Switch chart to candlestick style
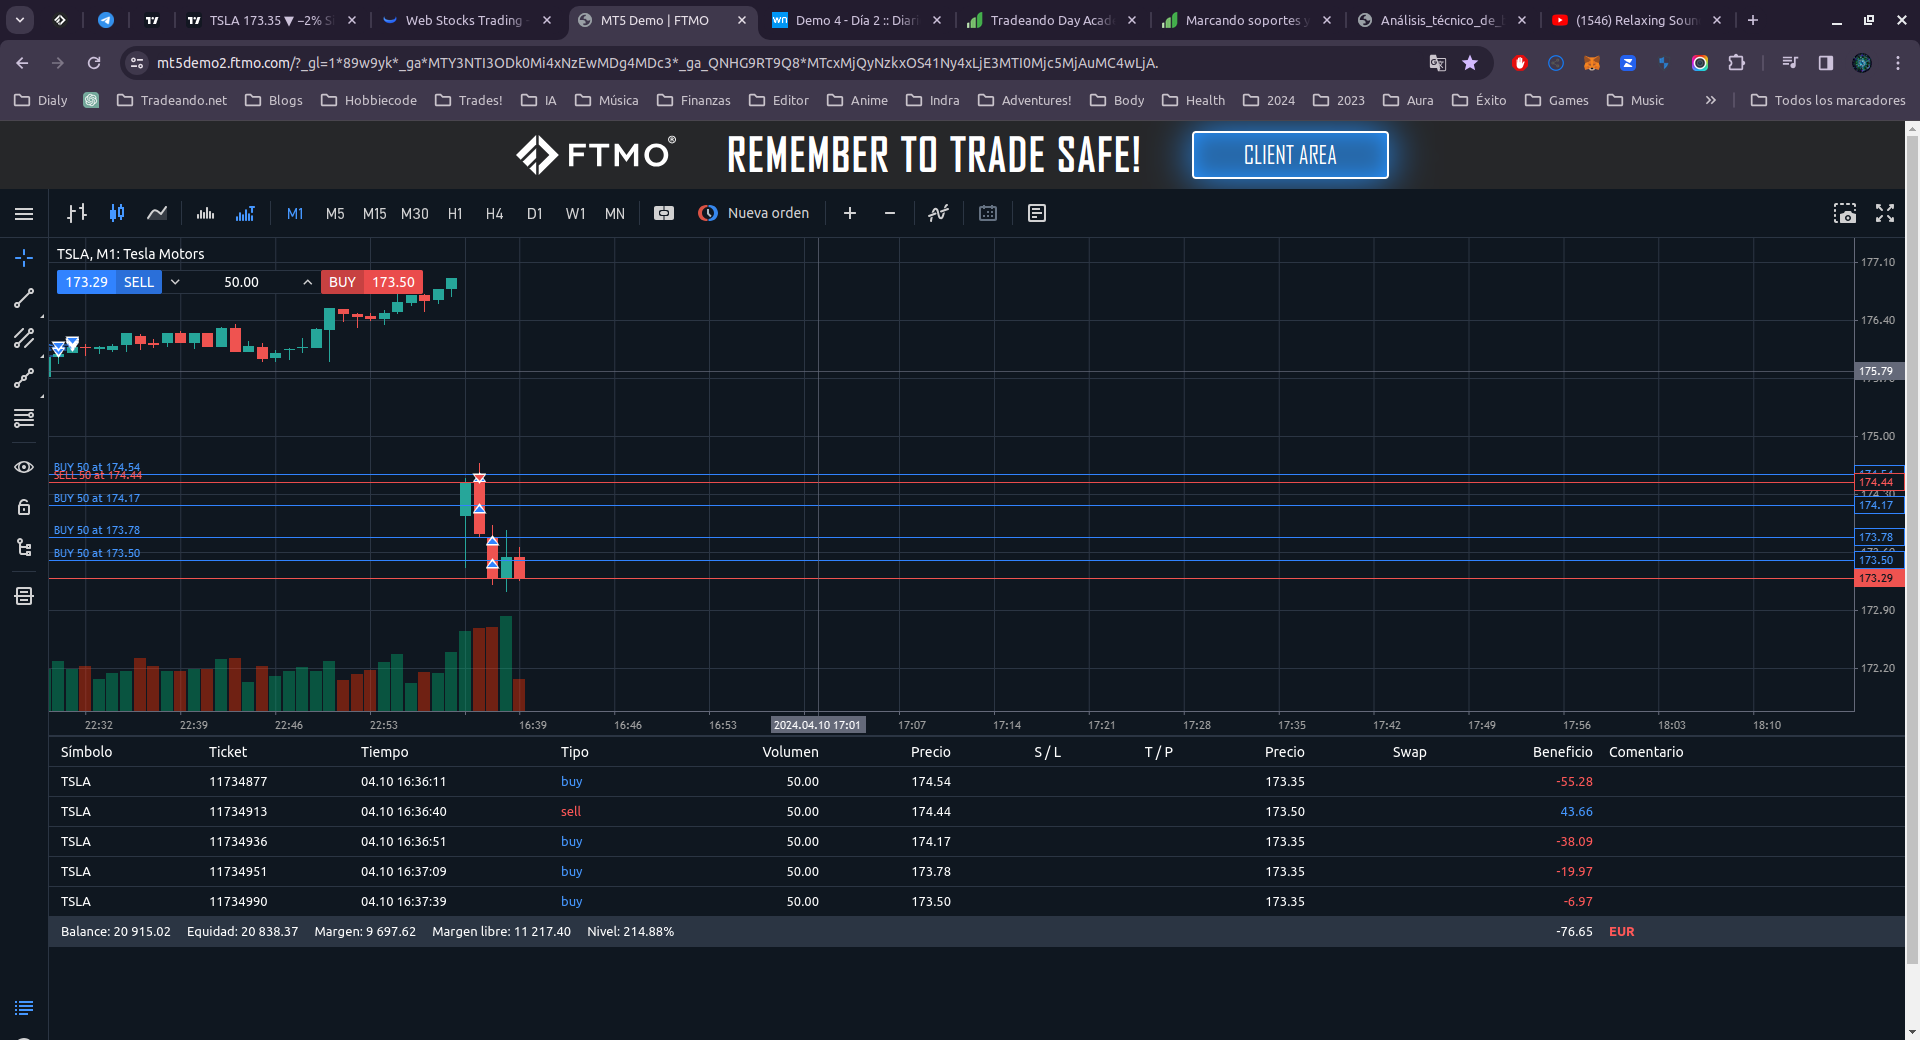Screen dimensions: 1920x1040 [117, 213]
